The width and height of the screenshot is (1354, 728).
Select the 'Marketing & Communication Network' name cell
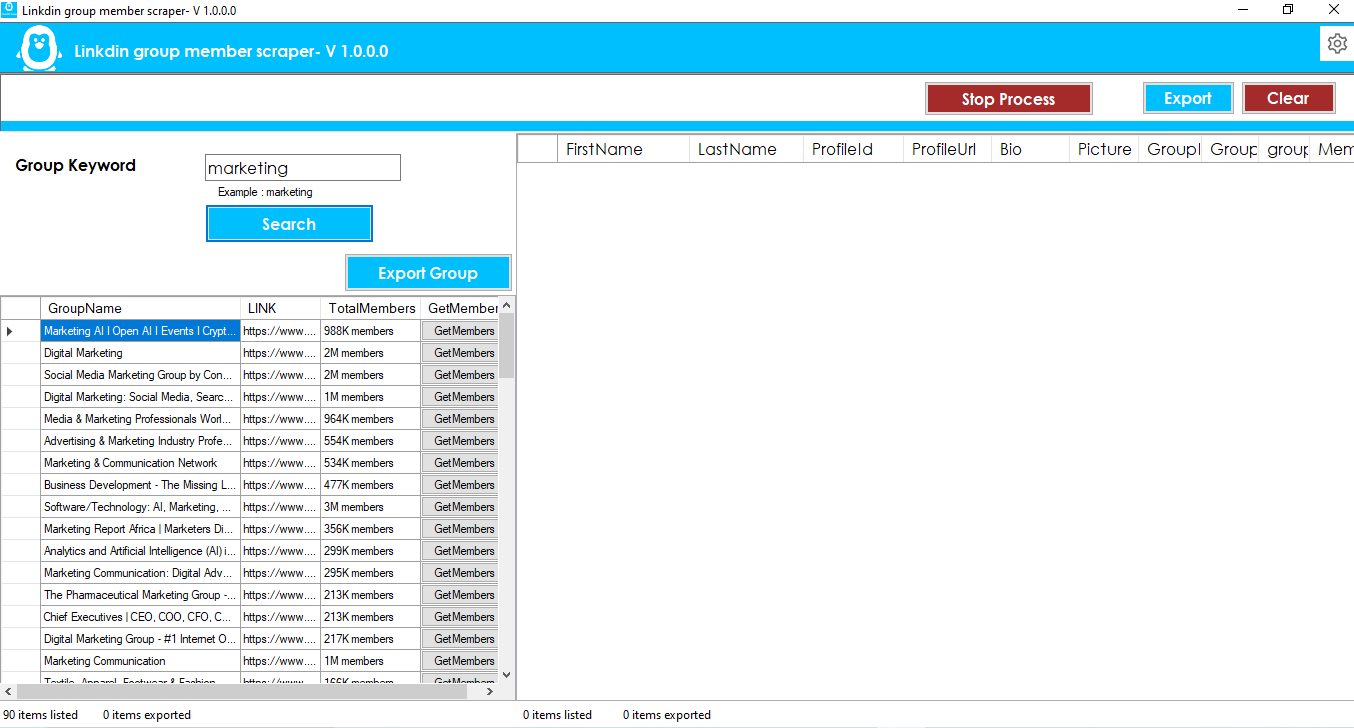(140, 463)
